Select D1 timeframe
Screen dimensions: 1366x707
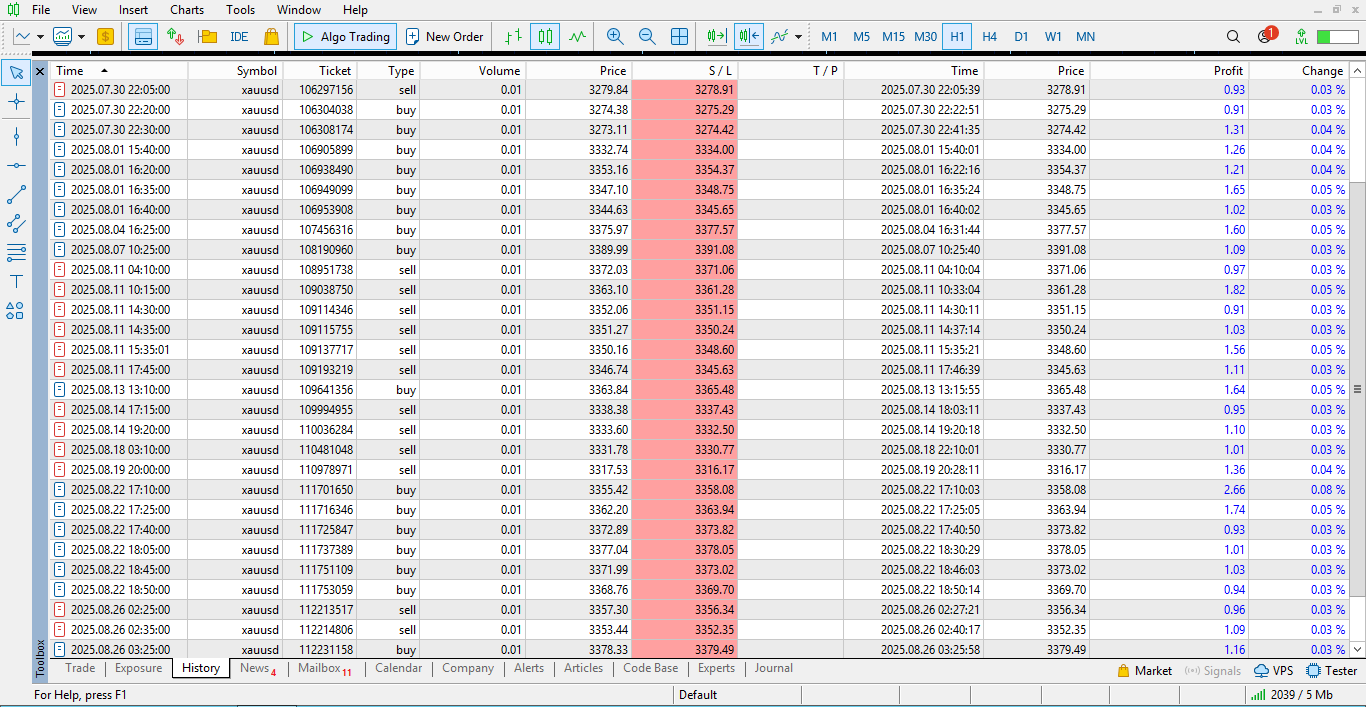click(x=1021, y=37)
